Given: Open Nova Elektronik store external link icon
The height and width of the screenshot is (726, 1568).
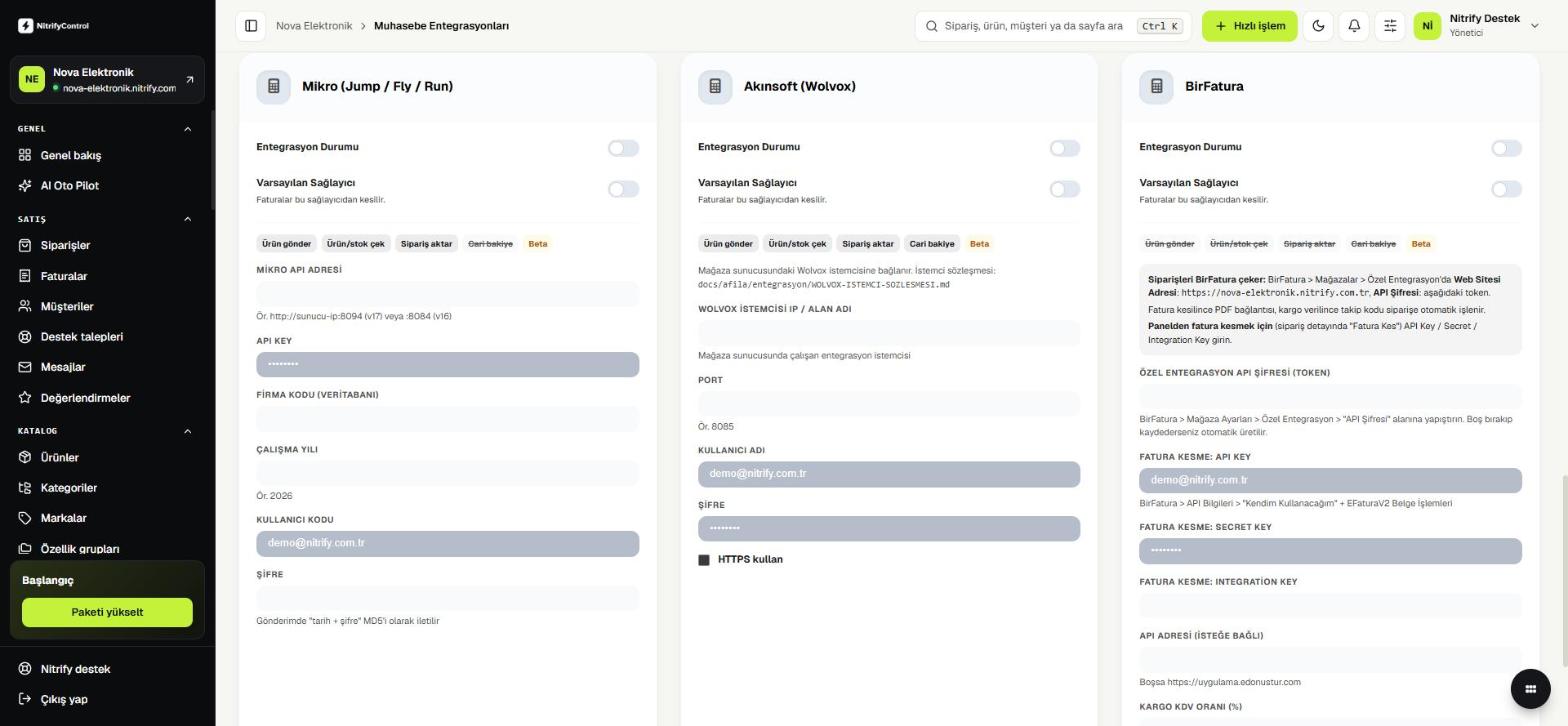Looking at the screenshot, I should click(x=190, y=80).
